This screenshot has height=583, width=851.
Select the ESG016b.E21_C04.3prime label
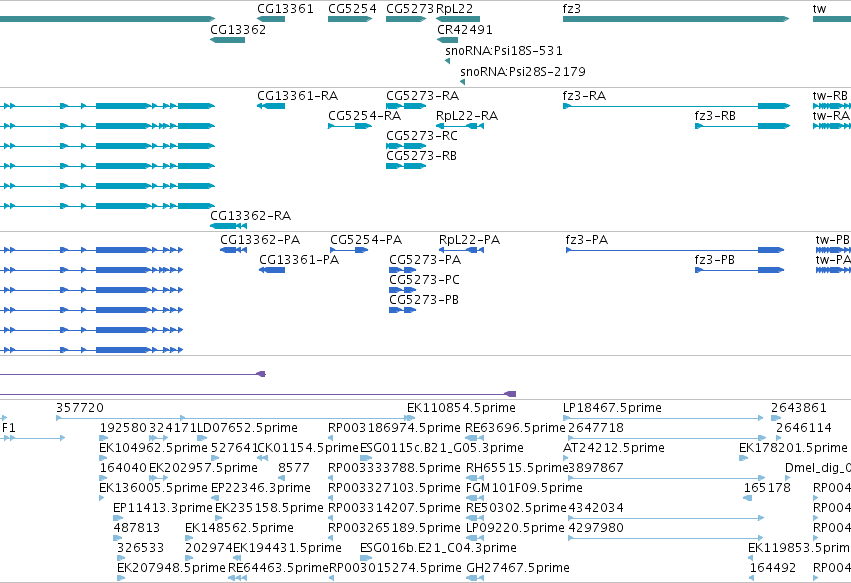[438, 549]
